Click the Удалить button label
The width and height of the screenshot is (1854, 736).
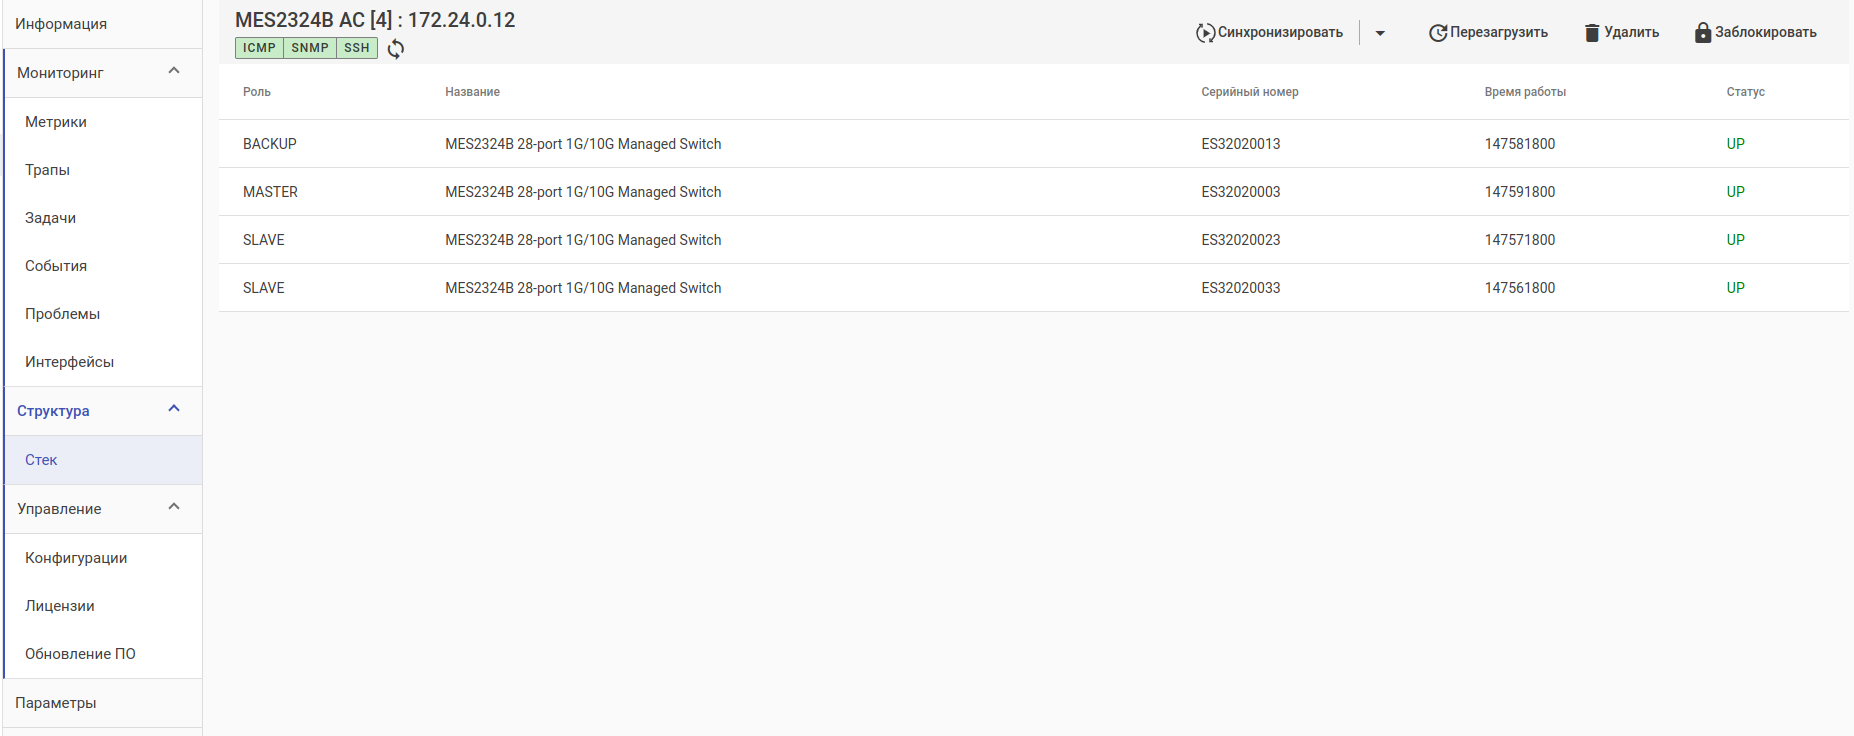click(1632, 33)
